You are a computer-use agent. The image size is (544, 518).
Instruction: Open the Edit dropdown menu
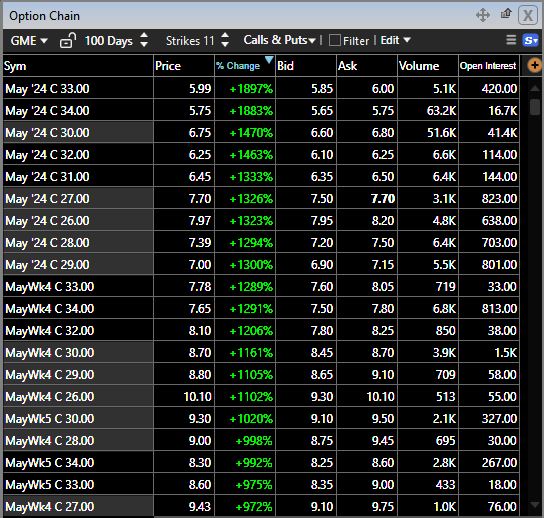click(x=396, y=40)
